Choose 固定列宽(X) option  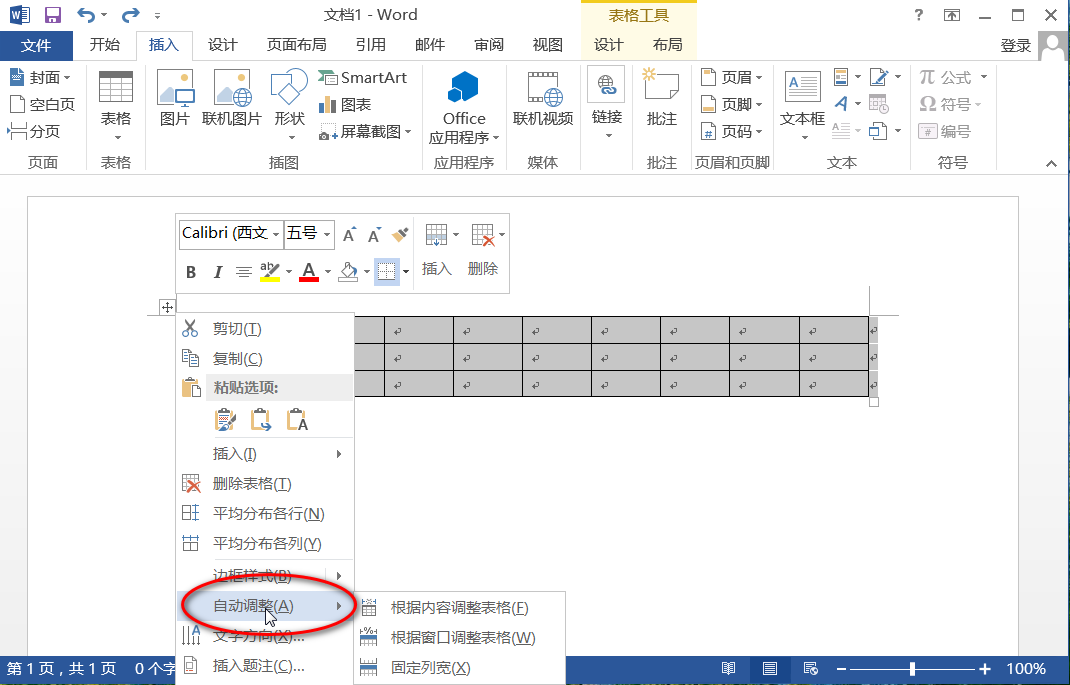pyautogui.click(x=460, y=667)
